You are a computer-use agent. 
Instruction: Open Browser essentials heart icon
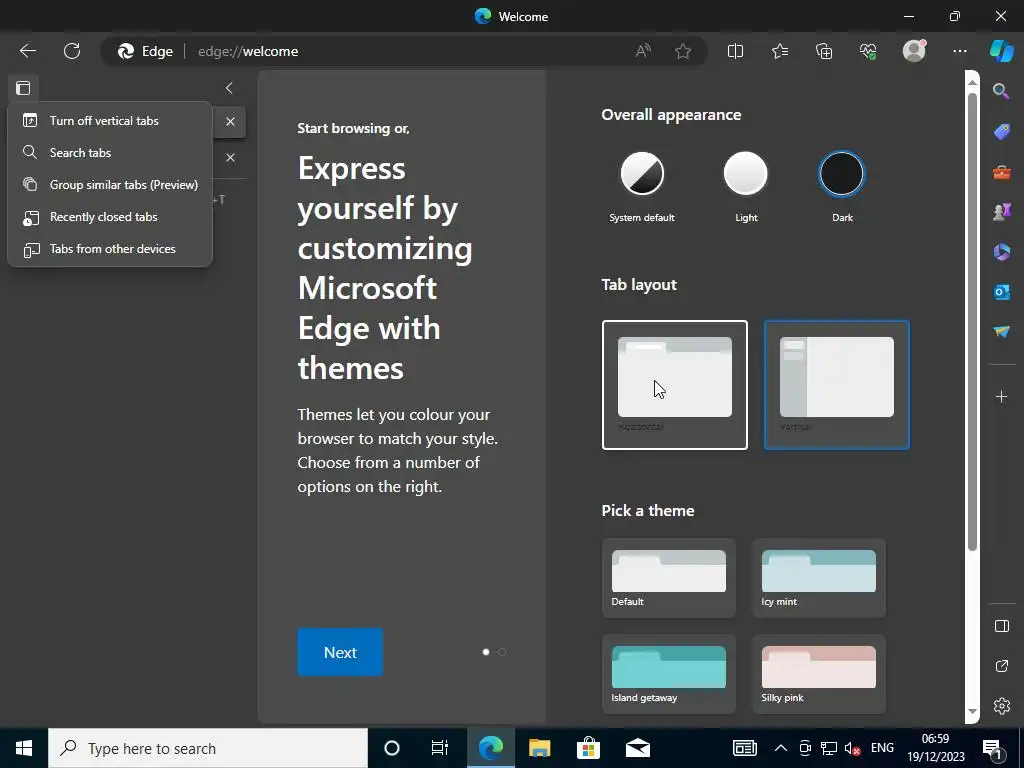[x=868, y=51]
